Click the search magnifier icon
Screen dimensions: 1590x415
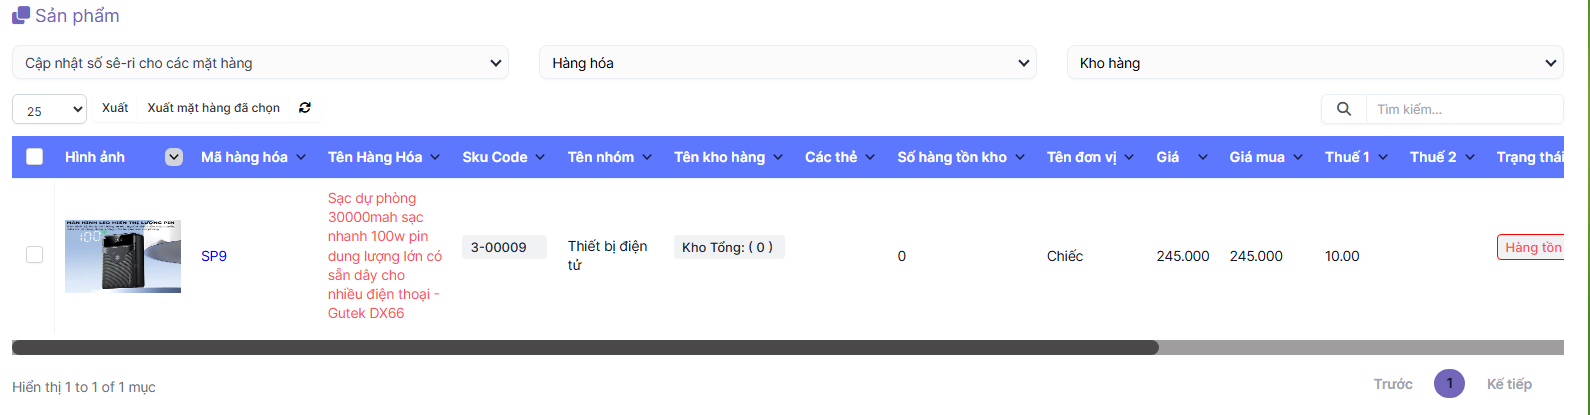[1344, 109]
